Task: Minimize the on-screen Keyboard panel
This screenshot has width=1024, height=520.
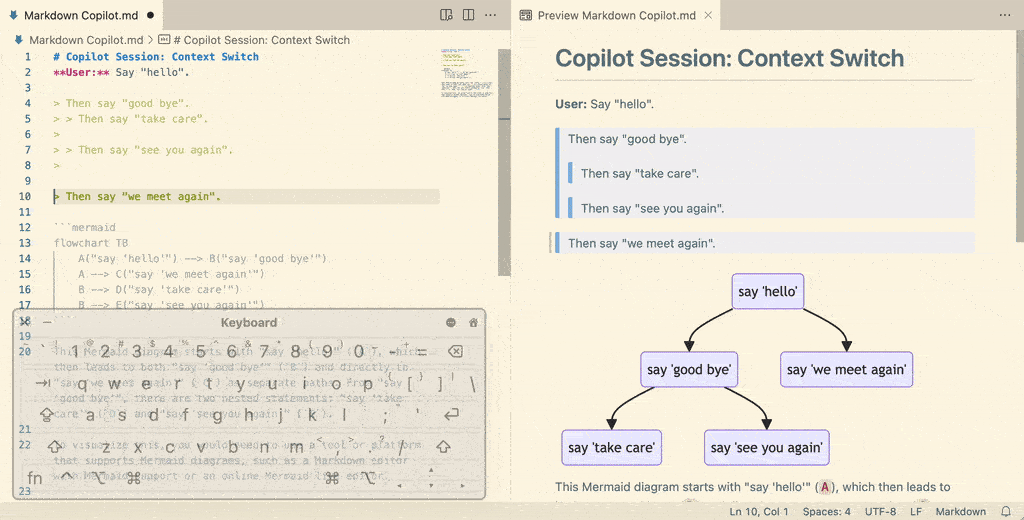Action: coord(47,321)
